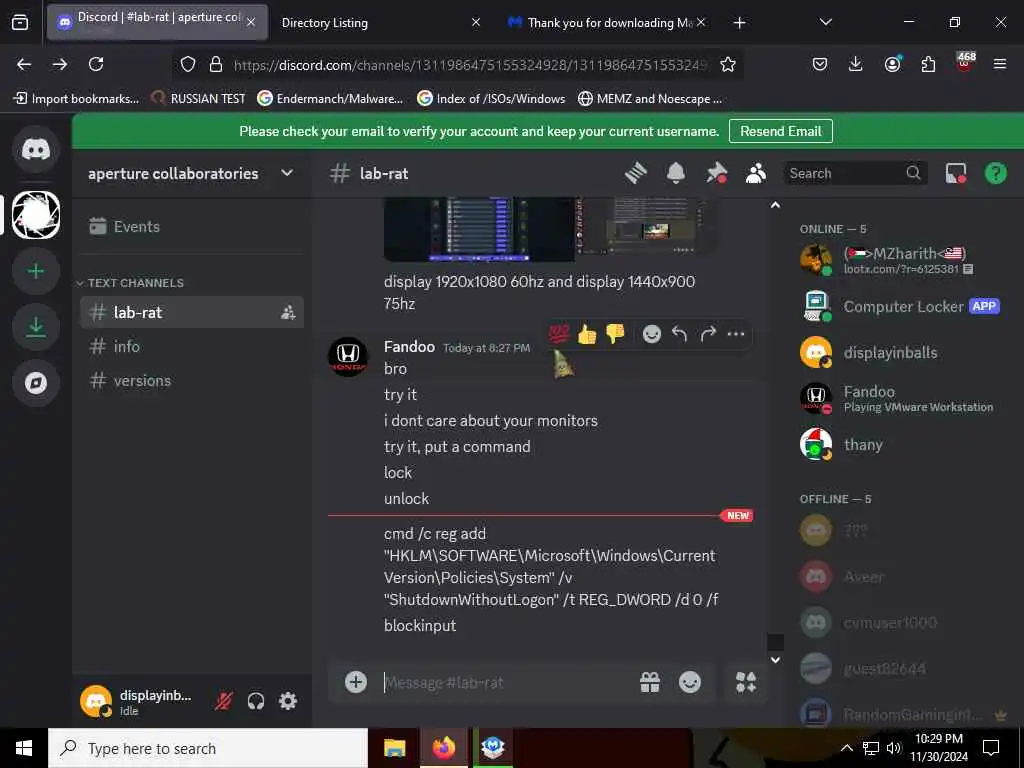The height and width of the screenshot is (768, 1024).
Task: Toggle member list icon
Action: tap(756, 173)
